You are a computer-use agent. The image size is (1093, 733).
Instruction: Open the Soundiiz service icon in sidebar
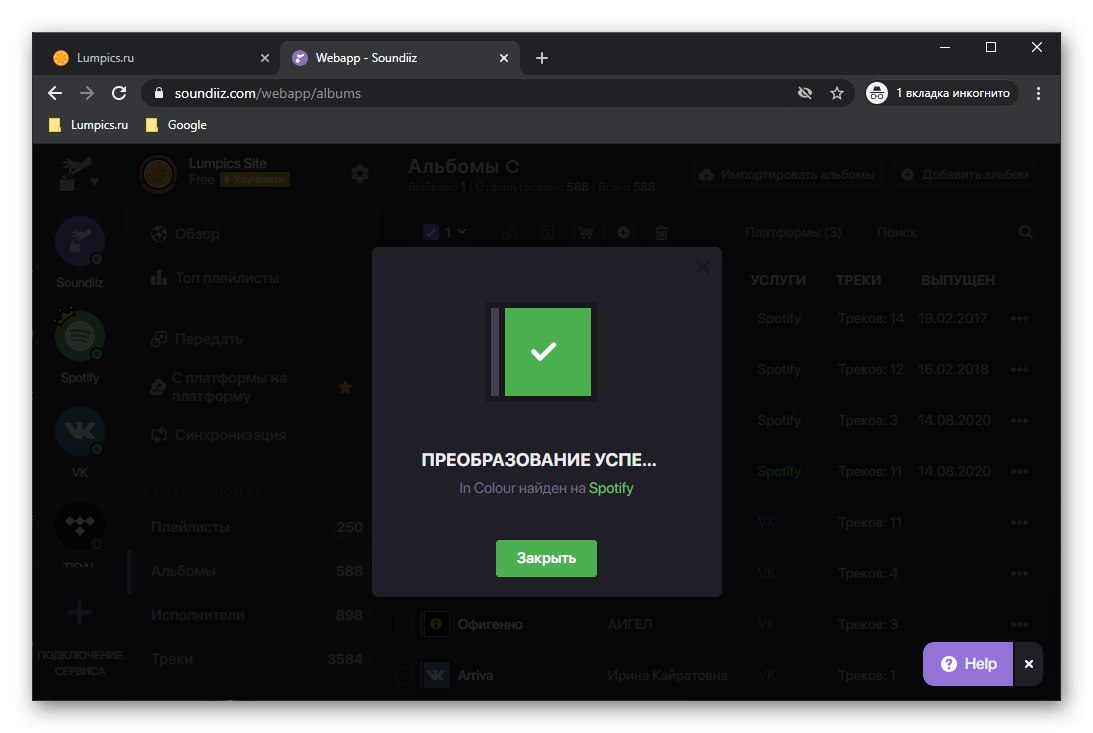[79, 242]
